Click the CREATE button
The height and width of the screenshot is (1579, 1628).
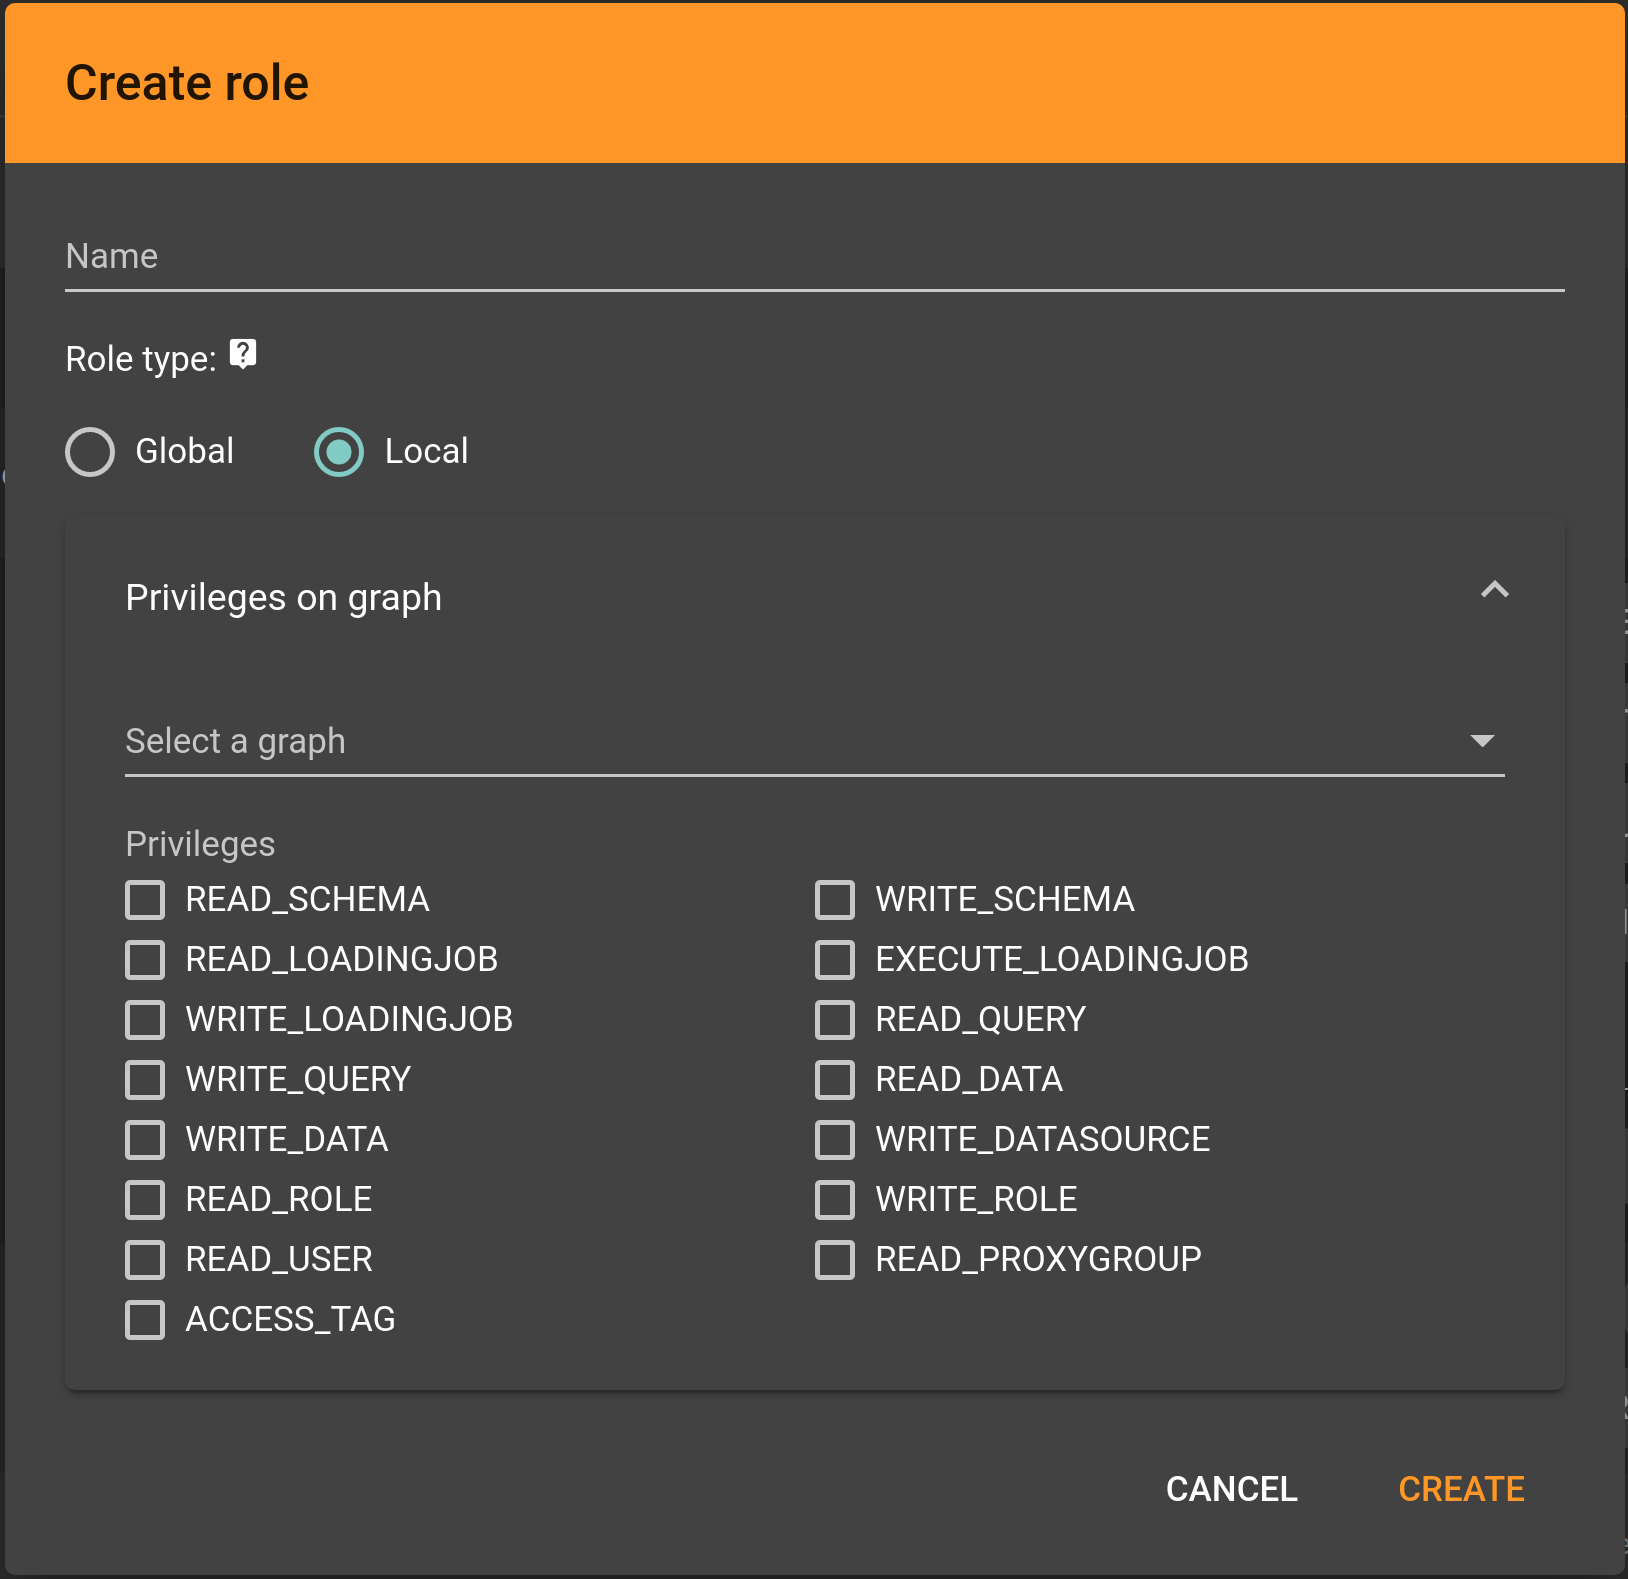point(1461,1489)
